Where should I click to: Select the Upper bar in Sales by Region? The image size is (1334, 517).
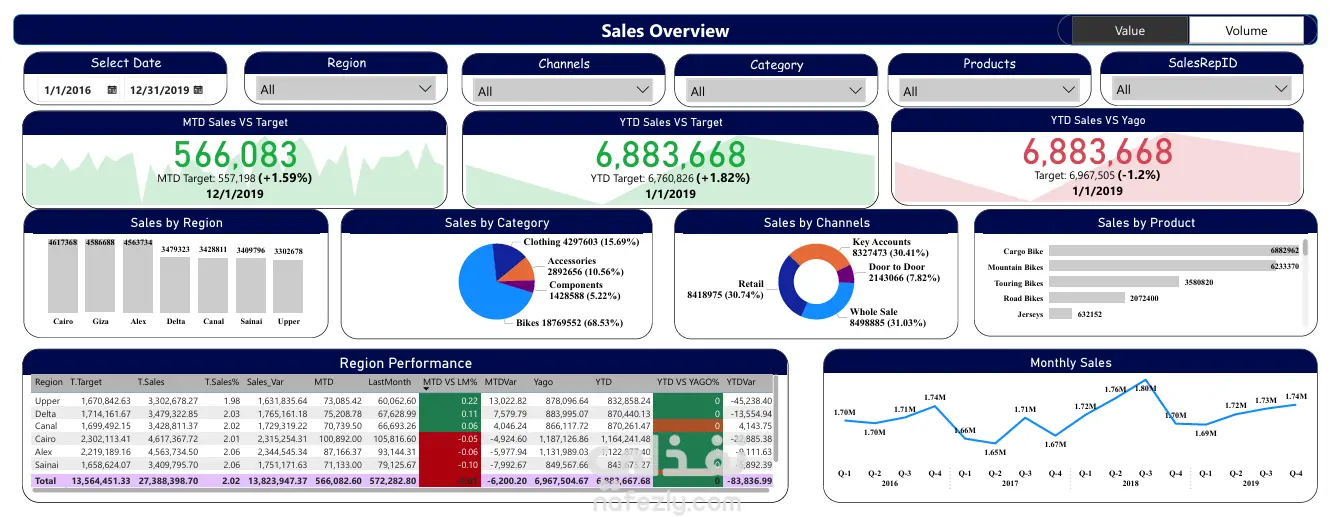[288, 287]
